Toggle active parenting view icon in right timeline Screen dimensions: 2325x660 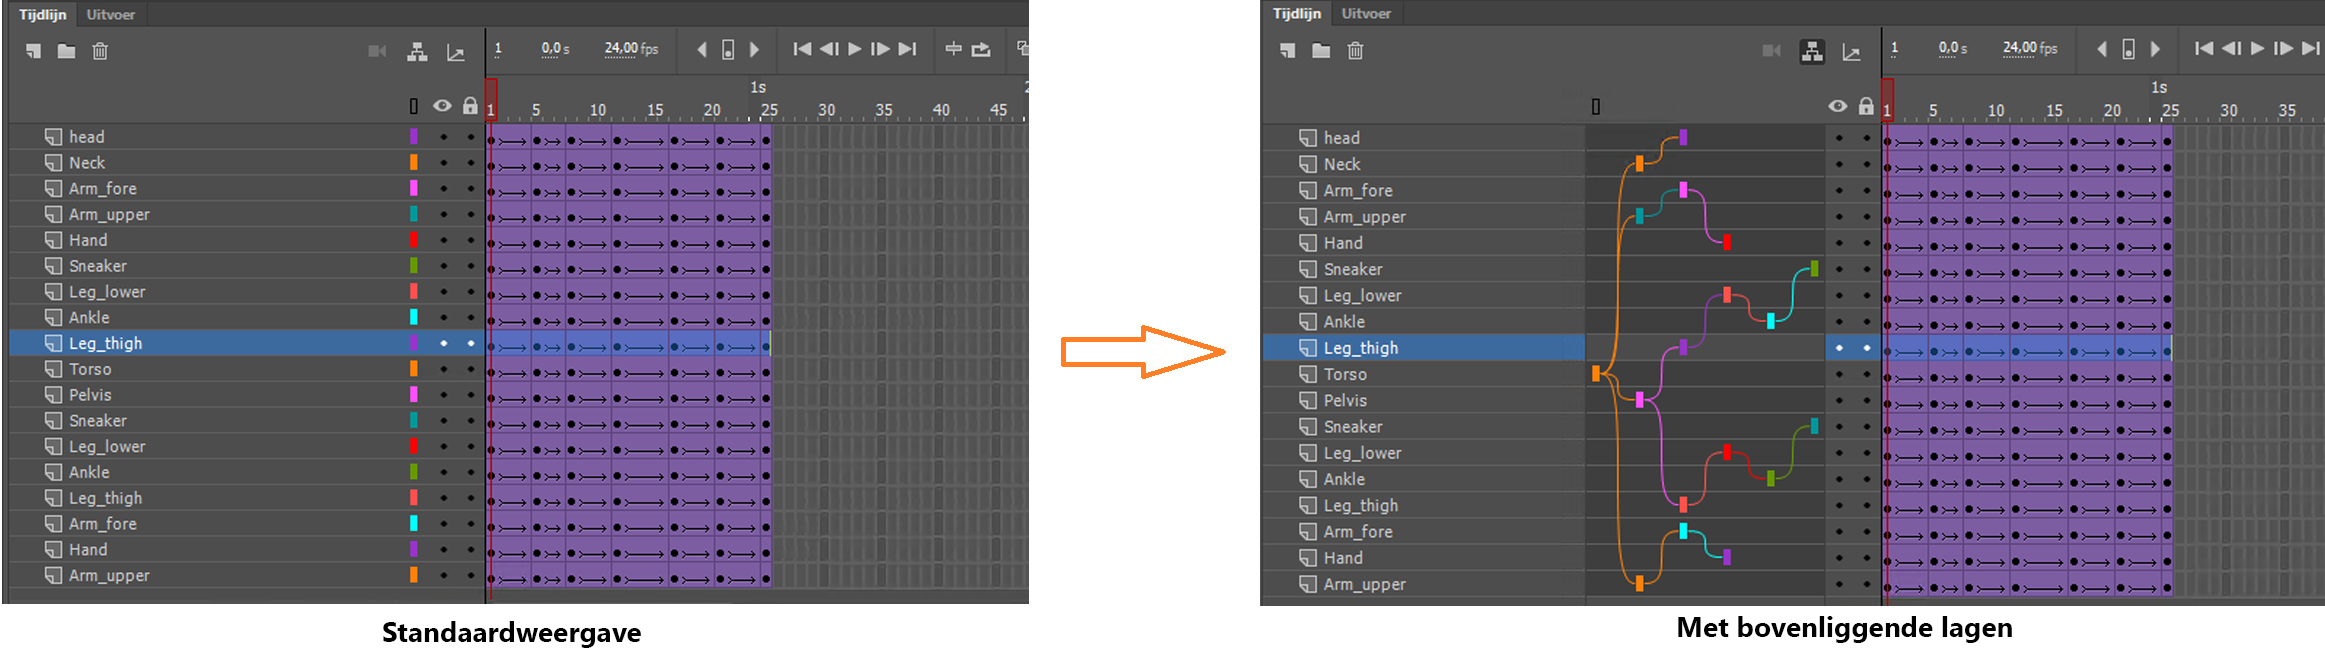[1812, 51]
